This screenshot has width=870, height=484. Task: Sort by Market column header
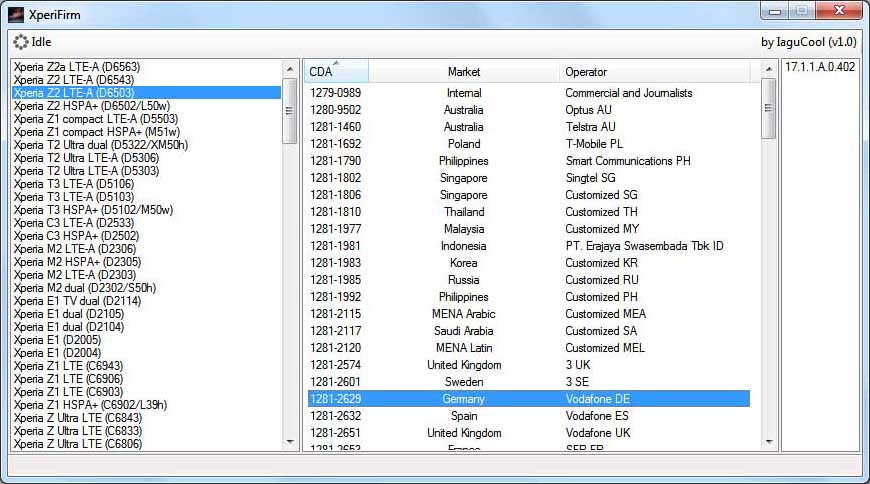coord(464,72)
